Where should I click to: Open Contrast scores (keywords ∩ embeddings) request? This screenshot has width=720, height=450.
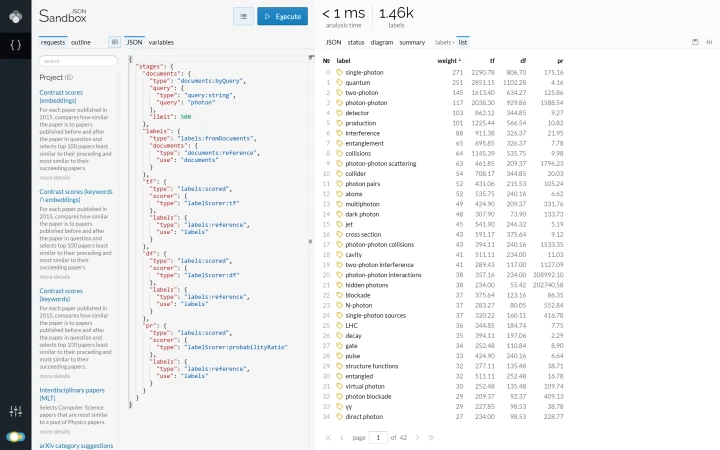coord(76,196)
